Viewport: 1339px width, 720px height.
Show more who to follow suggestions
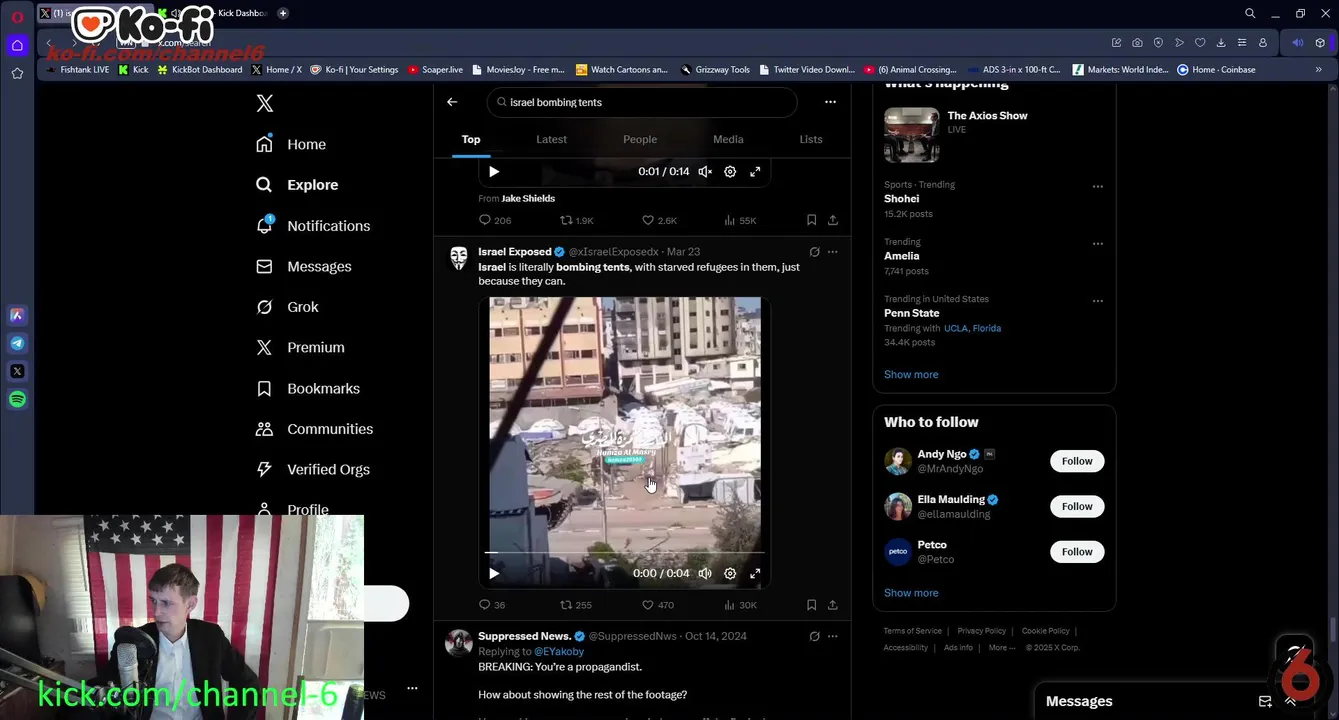point(911,593)
